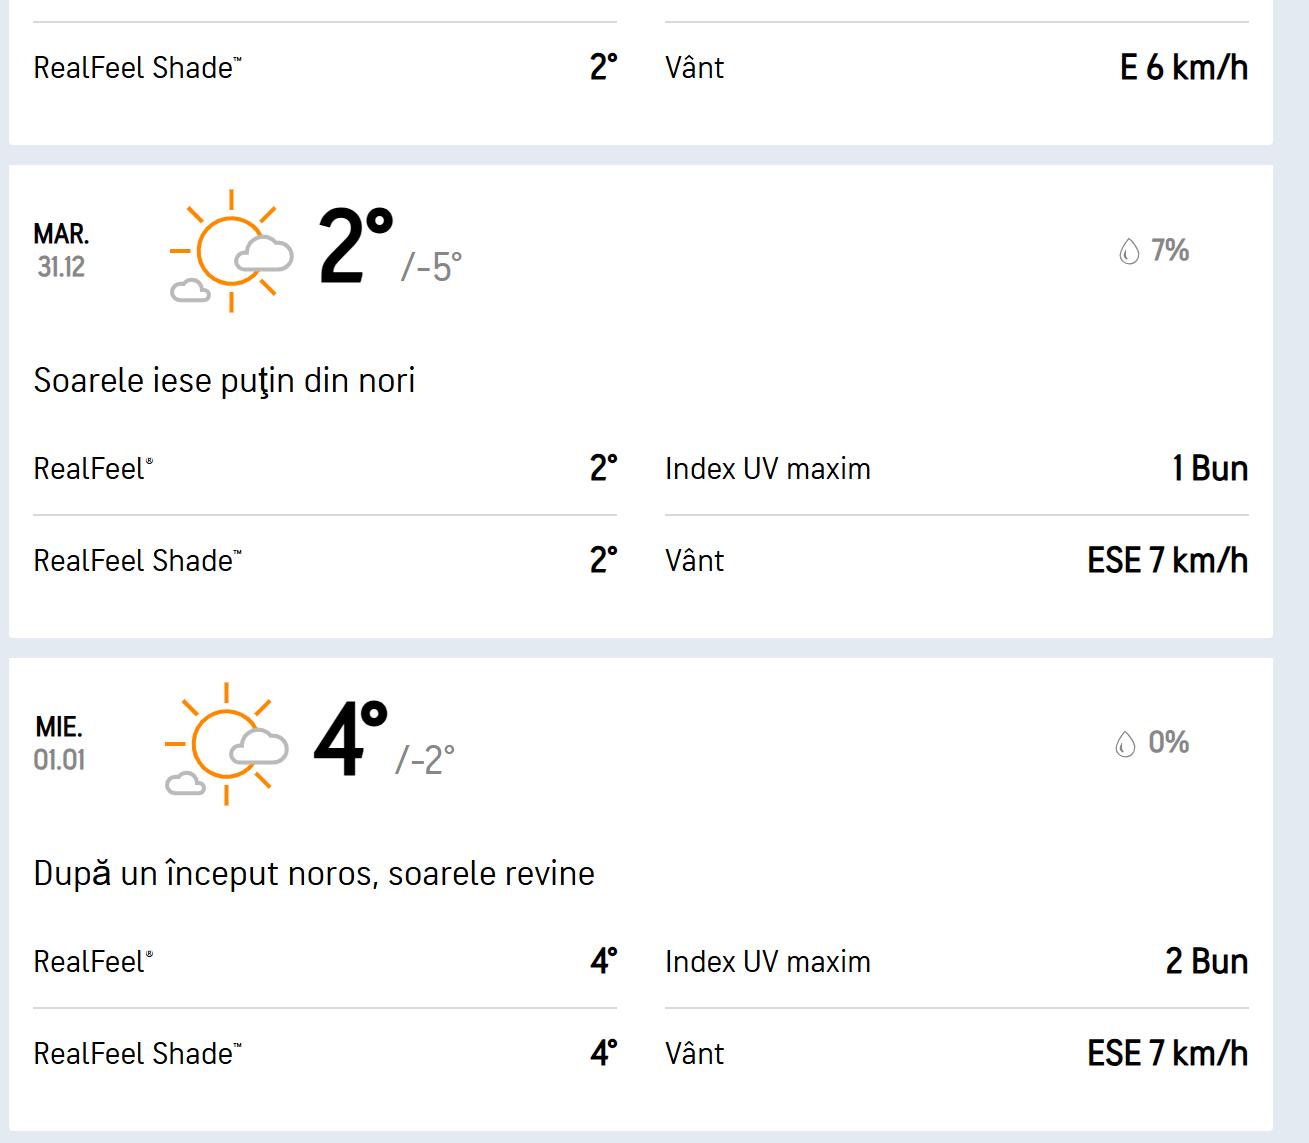Click the "E 6 km/h" wind value
This screenshot has height=1143, width=1309.
point(1183,68)
